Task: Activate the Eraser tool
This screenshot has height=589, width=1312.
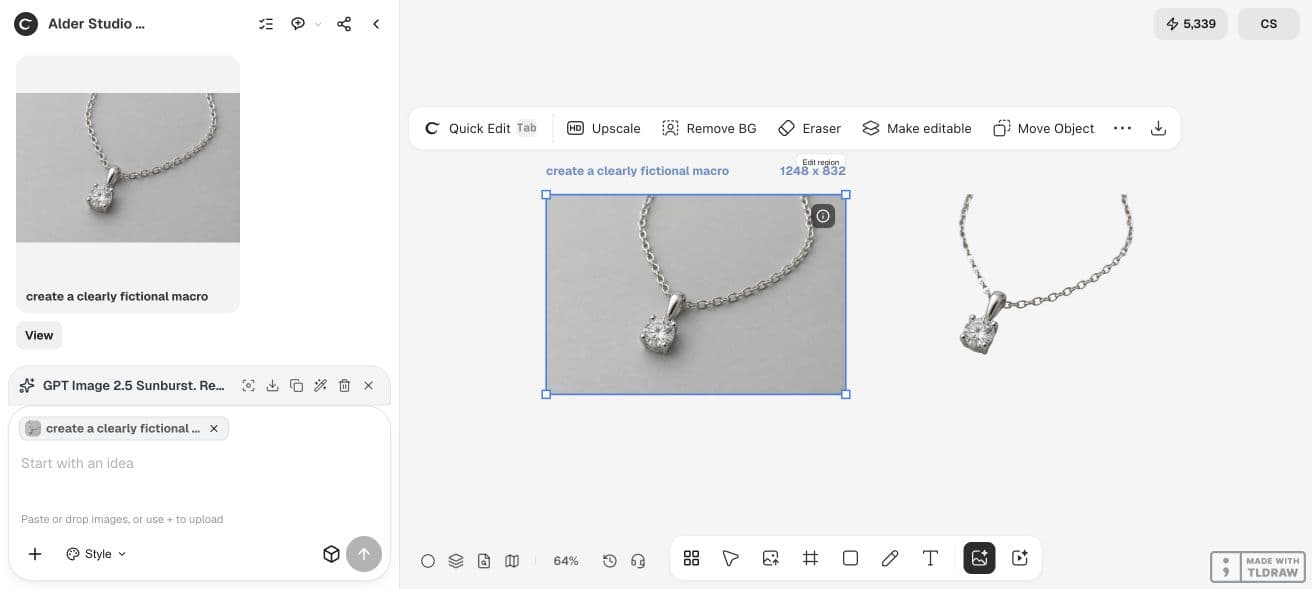Action: [x=810, y=128]
